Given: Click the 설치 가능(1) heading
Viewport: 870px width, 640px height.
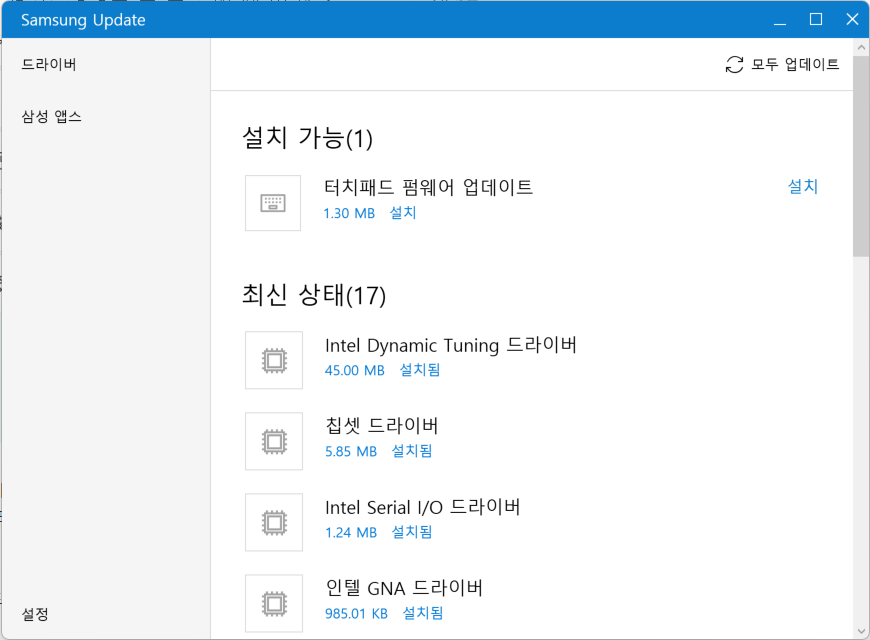Looking at the screenshot, I should pos(307,138).
